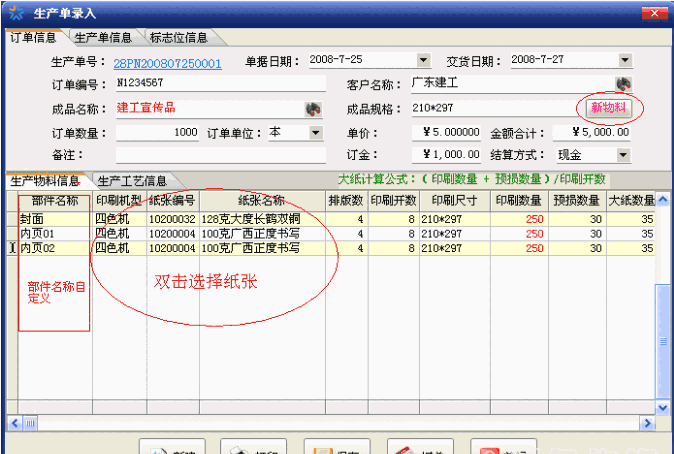
Task: Click the row indicator for 内页02 row
Action: [x=12, y=248]
